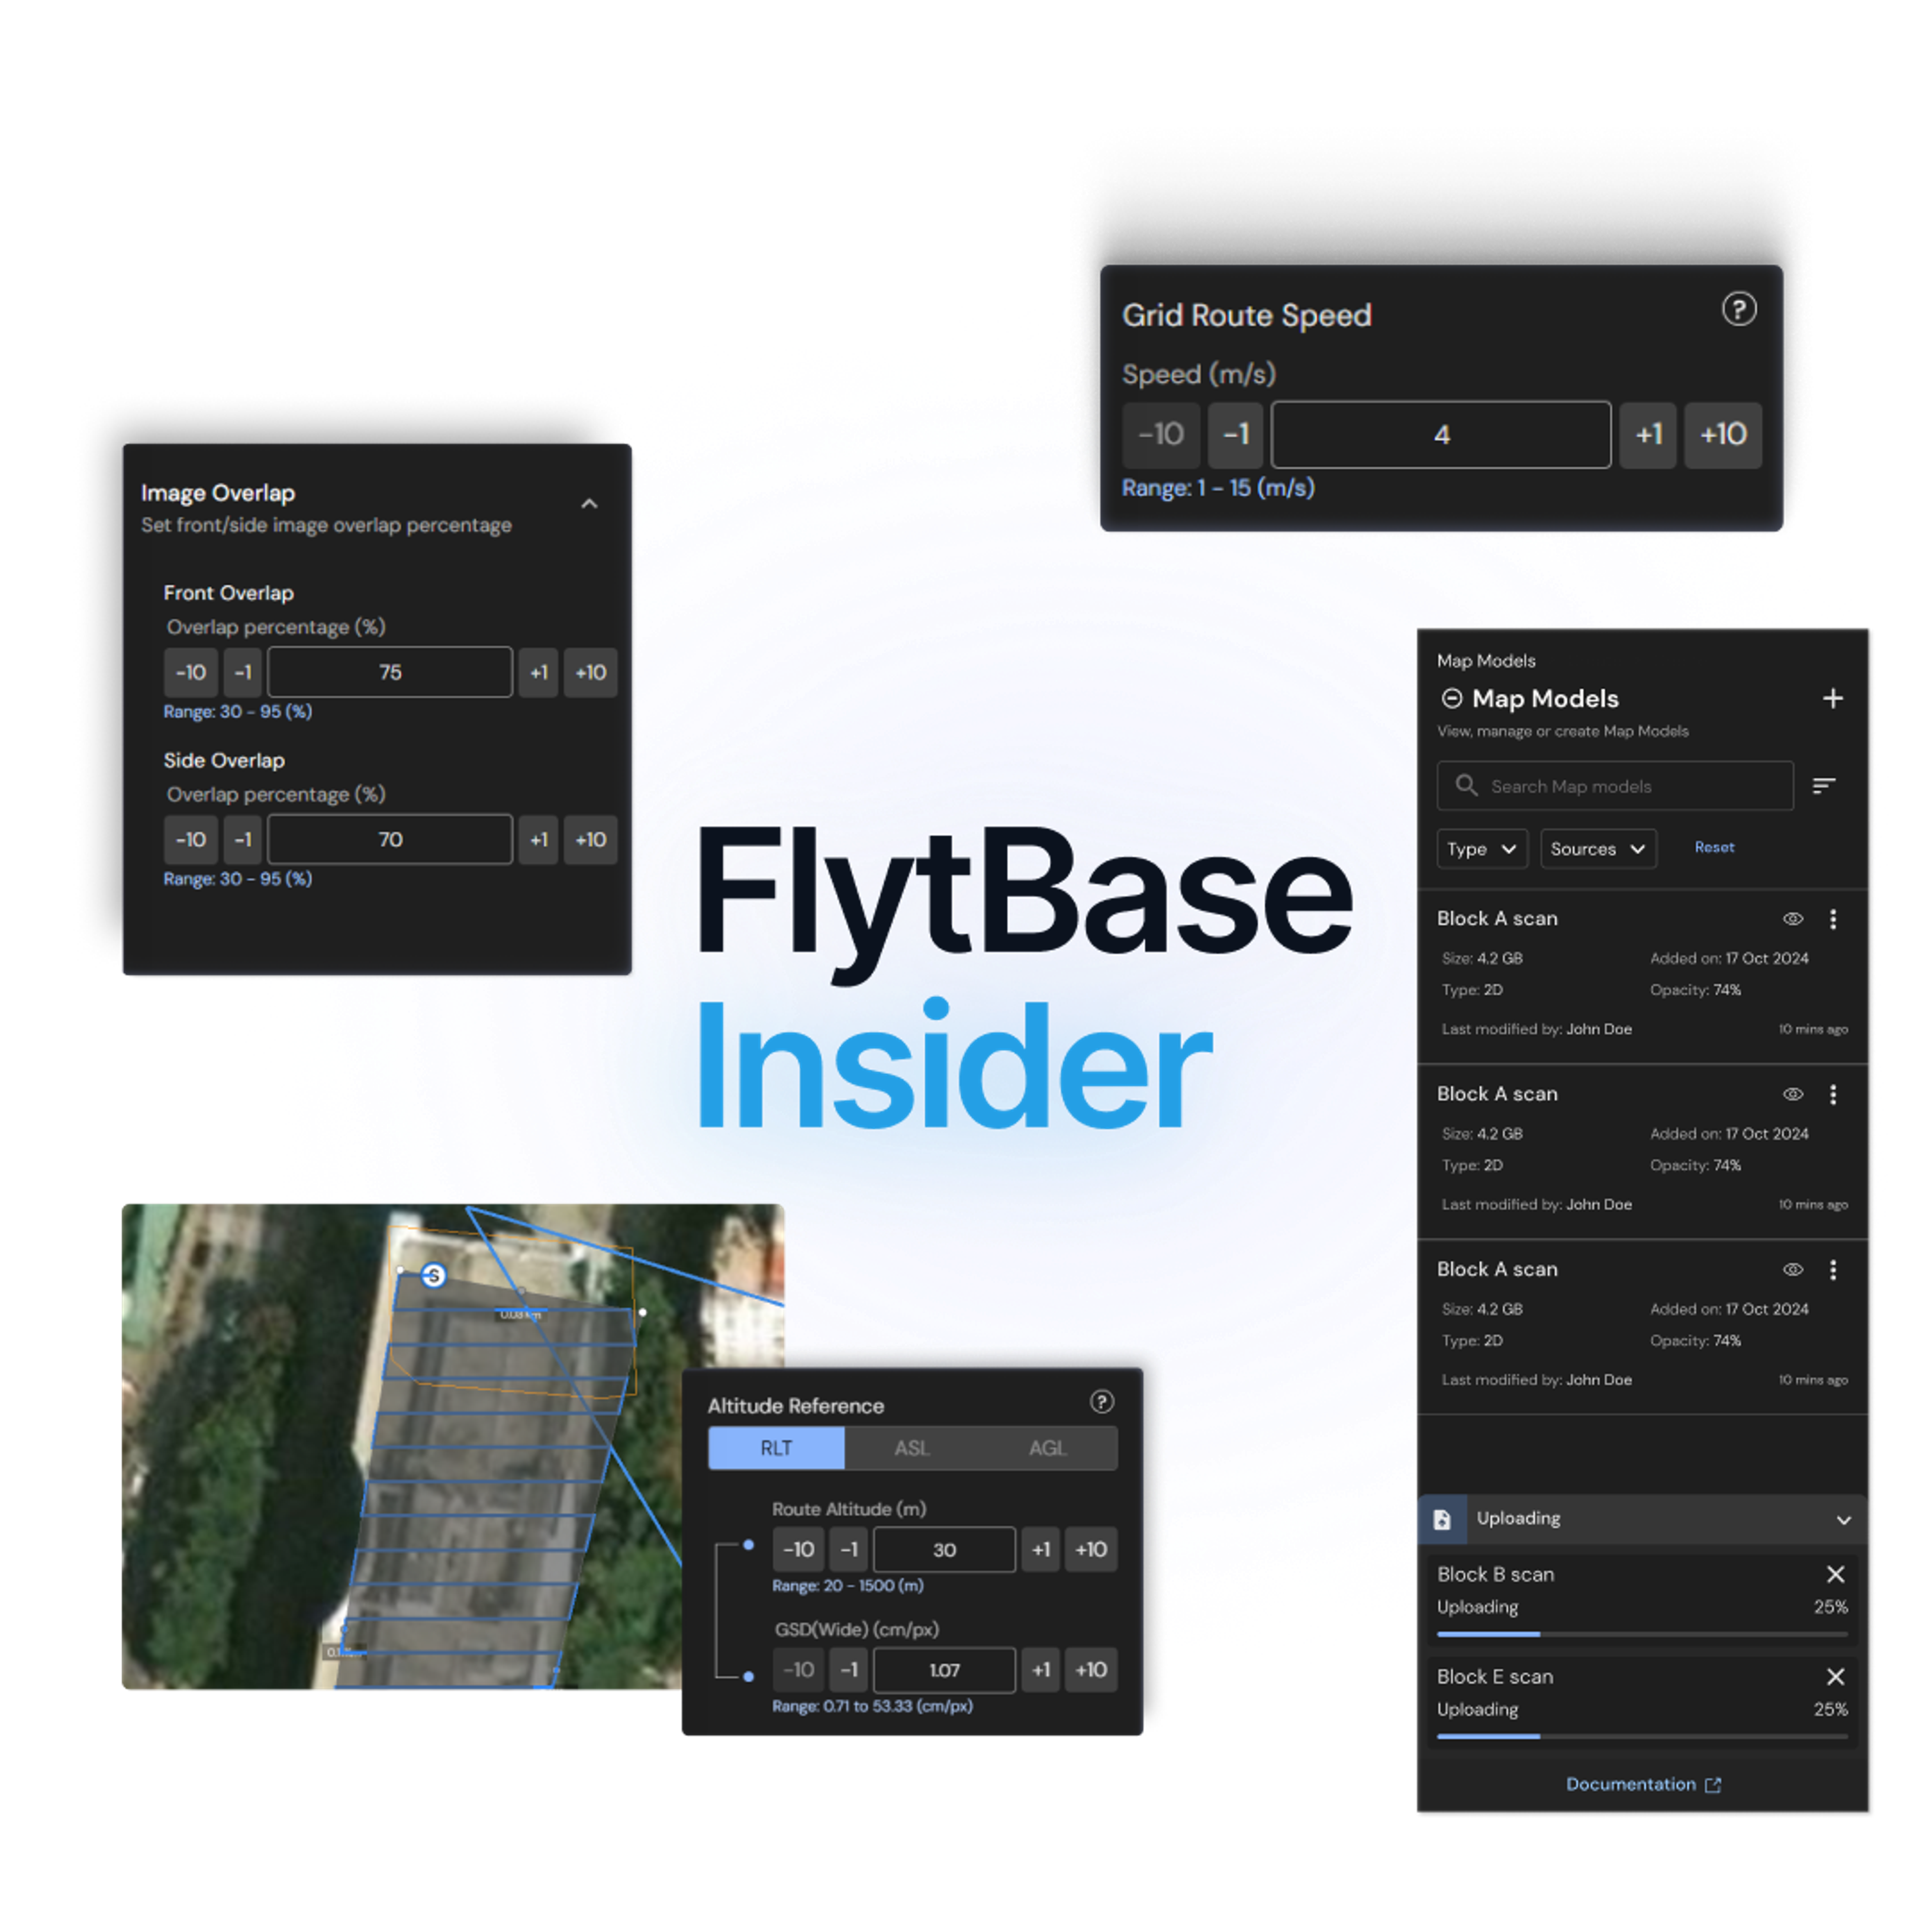Click the Front Overlap field showing 75

point(390,672)
